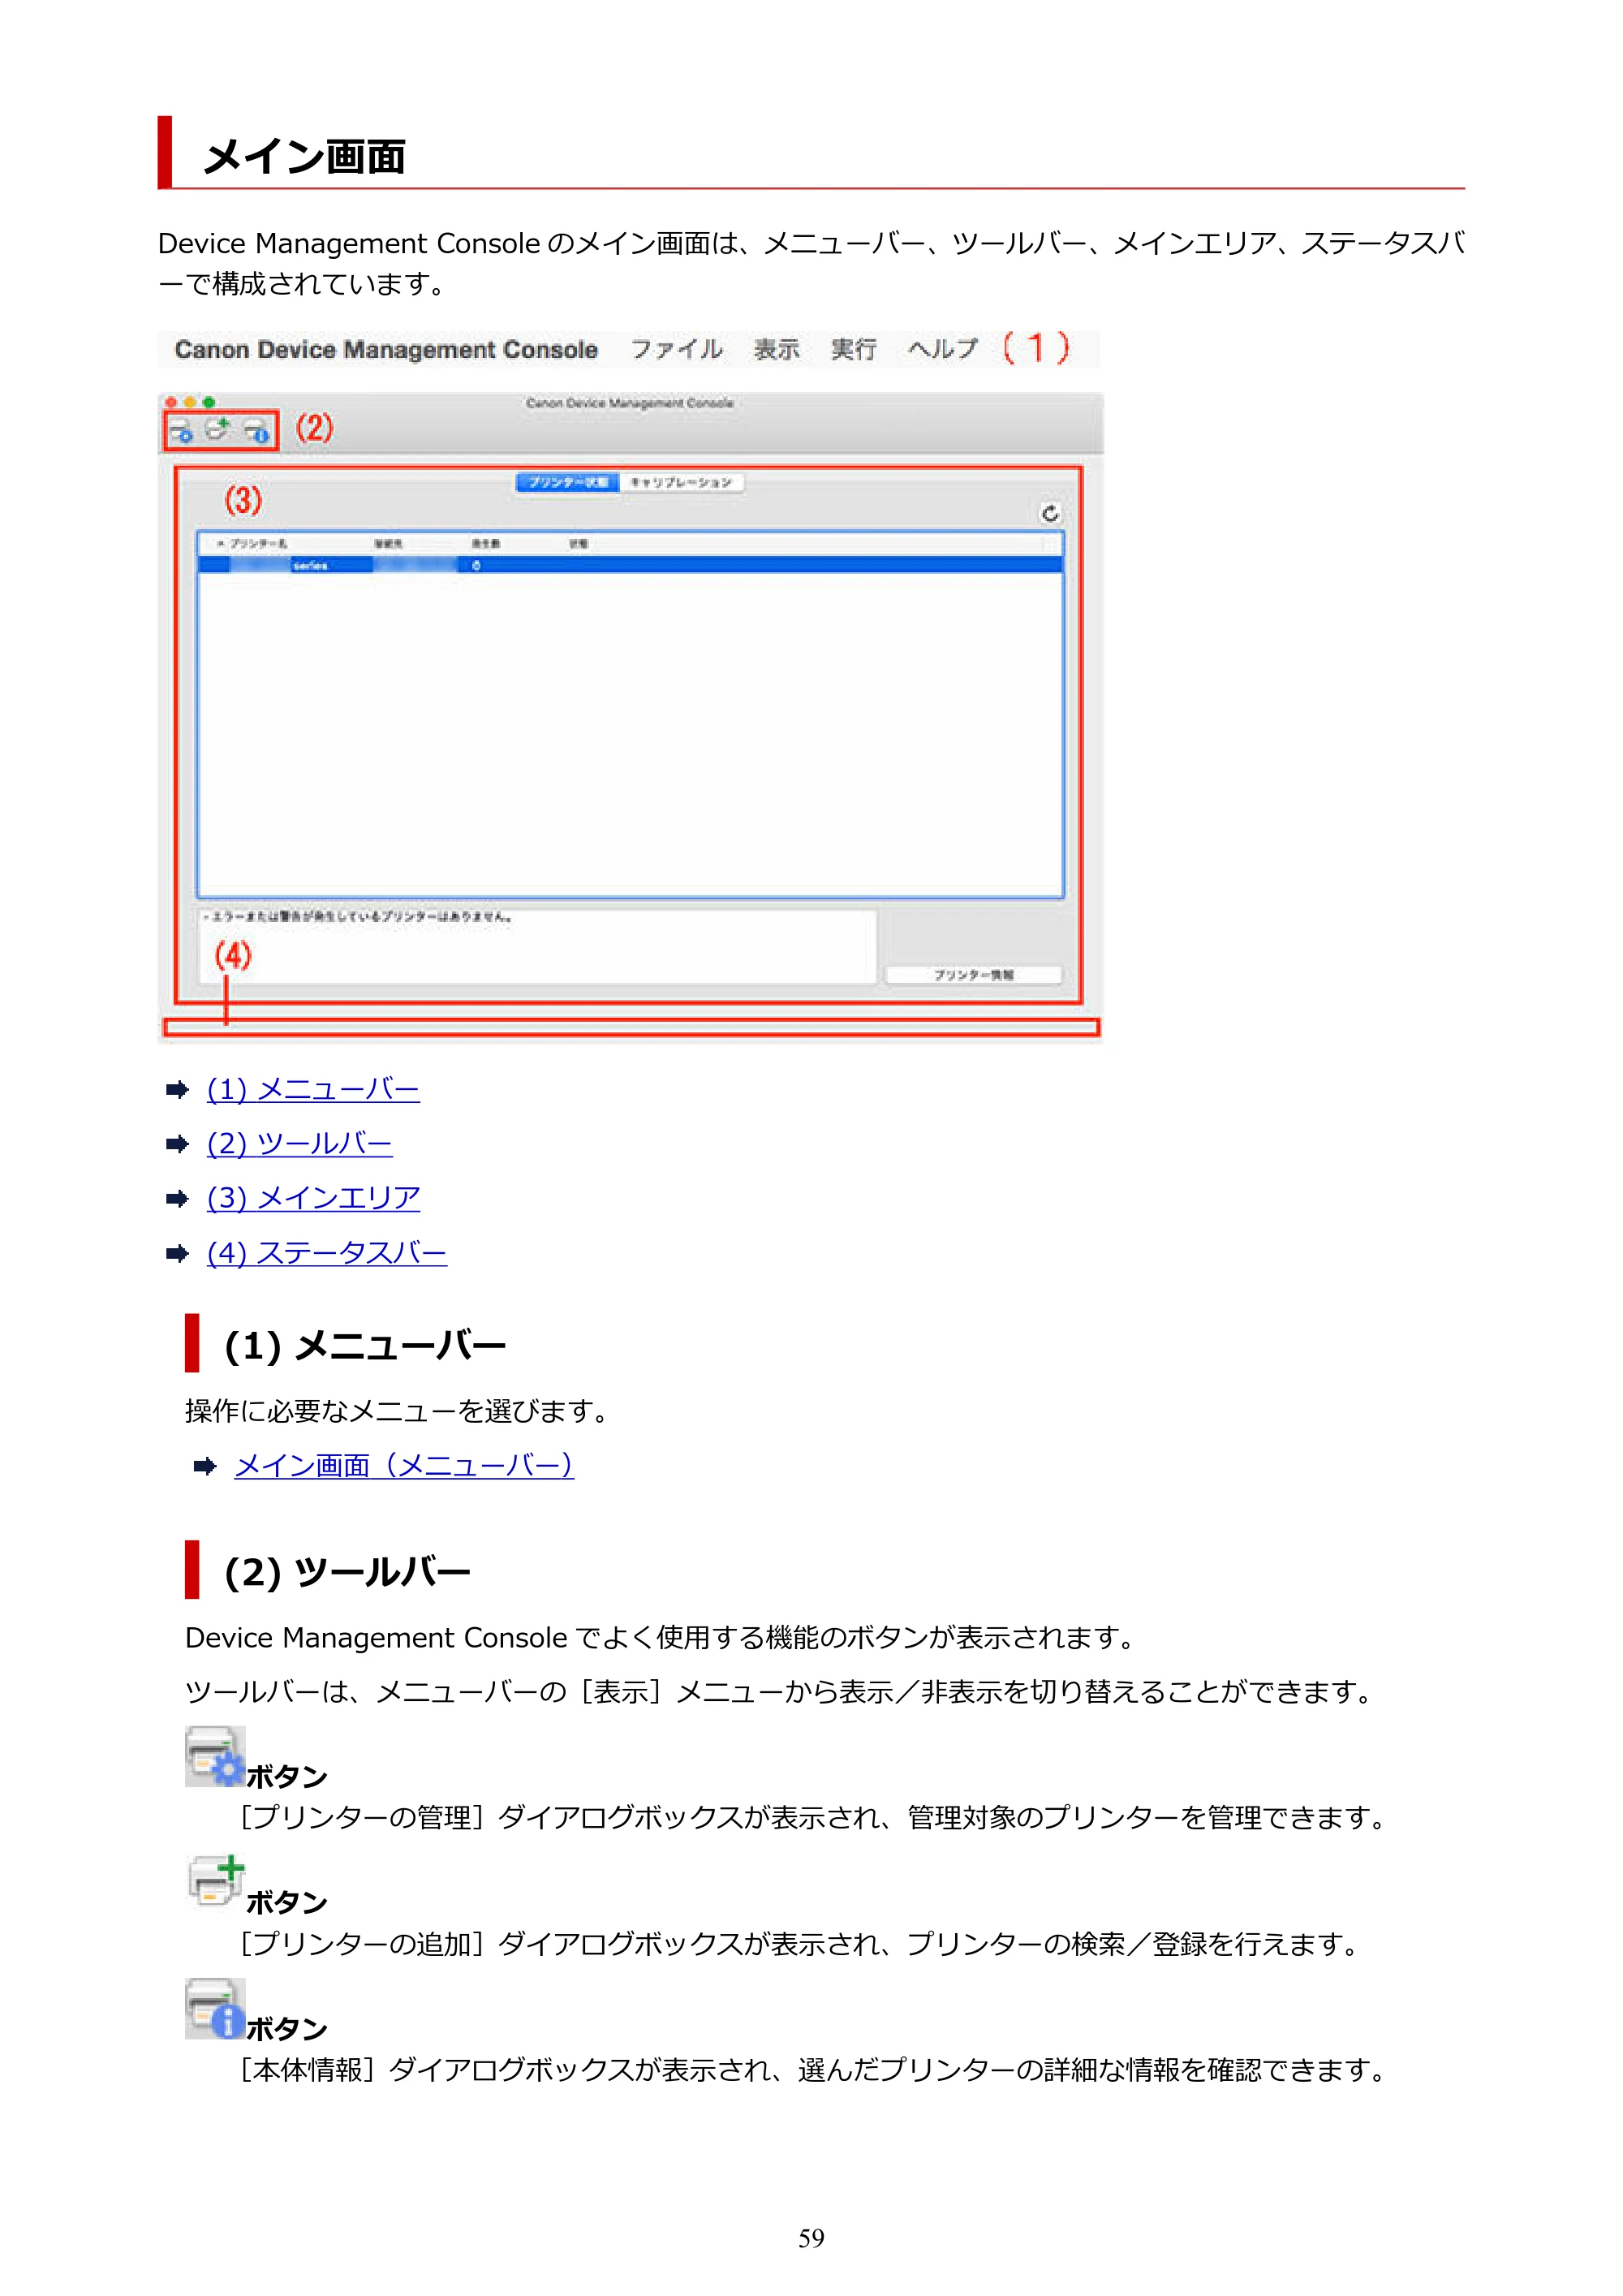
Task: Open the 実行 menu
Action: click(x=853, y=349)
